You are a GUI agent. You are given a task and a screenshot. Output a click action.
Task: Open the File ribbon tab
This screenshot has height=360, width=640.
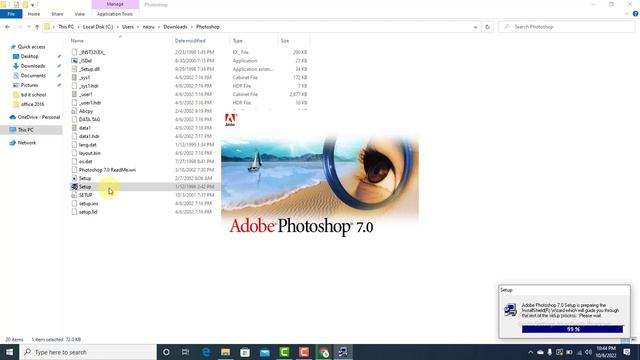11,14
